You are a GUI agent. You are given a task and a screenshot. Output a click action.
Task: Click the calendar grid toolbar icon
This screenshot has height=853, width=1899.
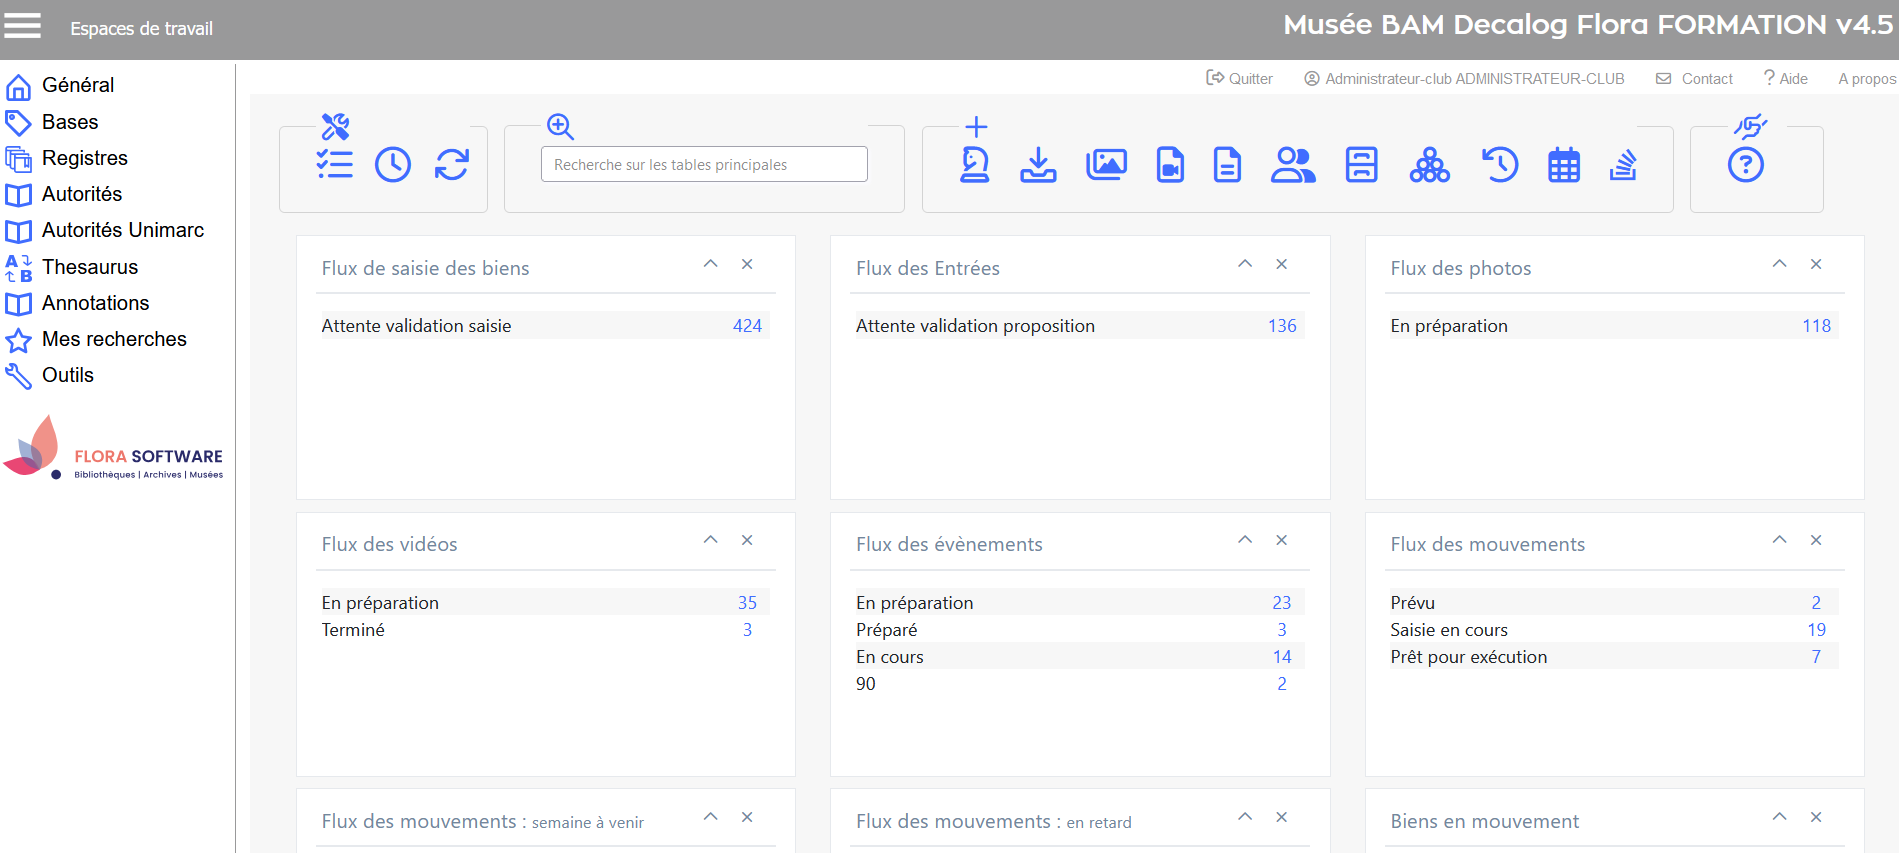click(x=1564, y=165)
